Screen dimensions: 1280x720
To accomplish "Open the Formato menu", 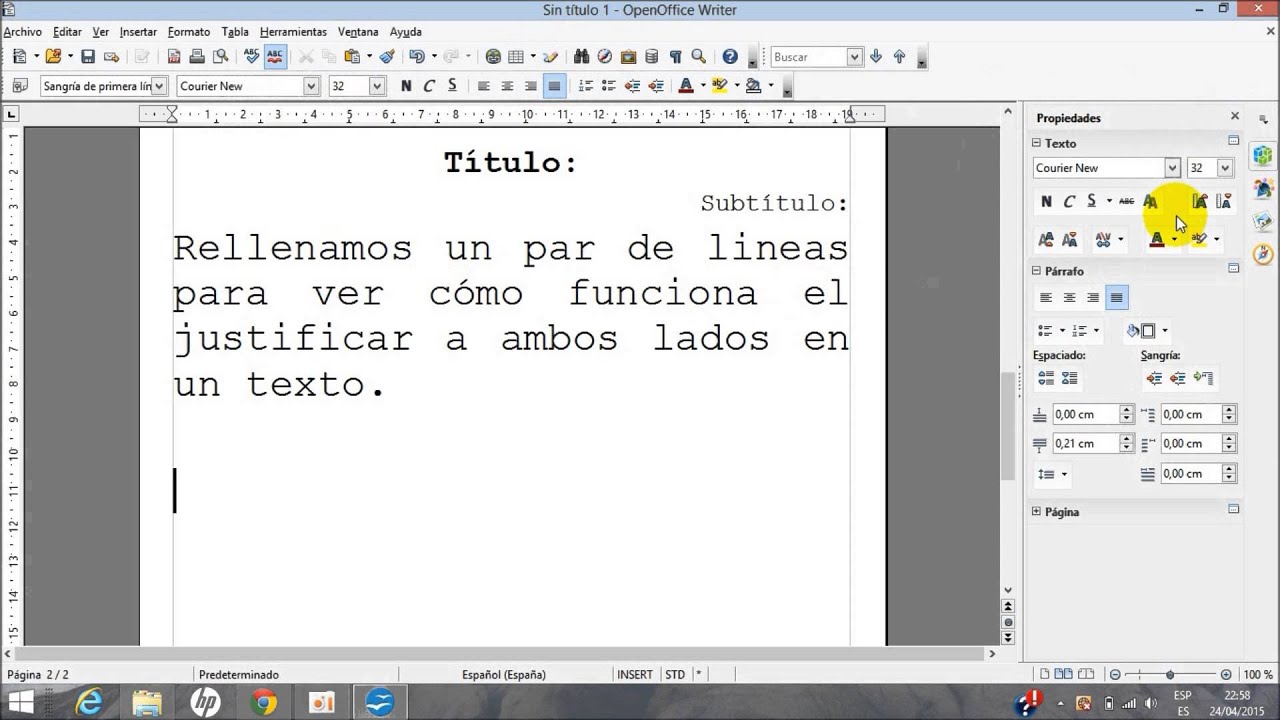I will tap(189, 32).
